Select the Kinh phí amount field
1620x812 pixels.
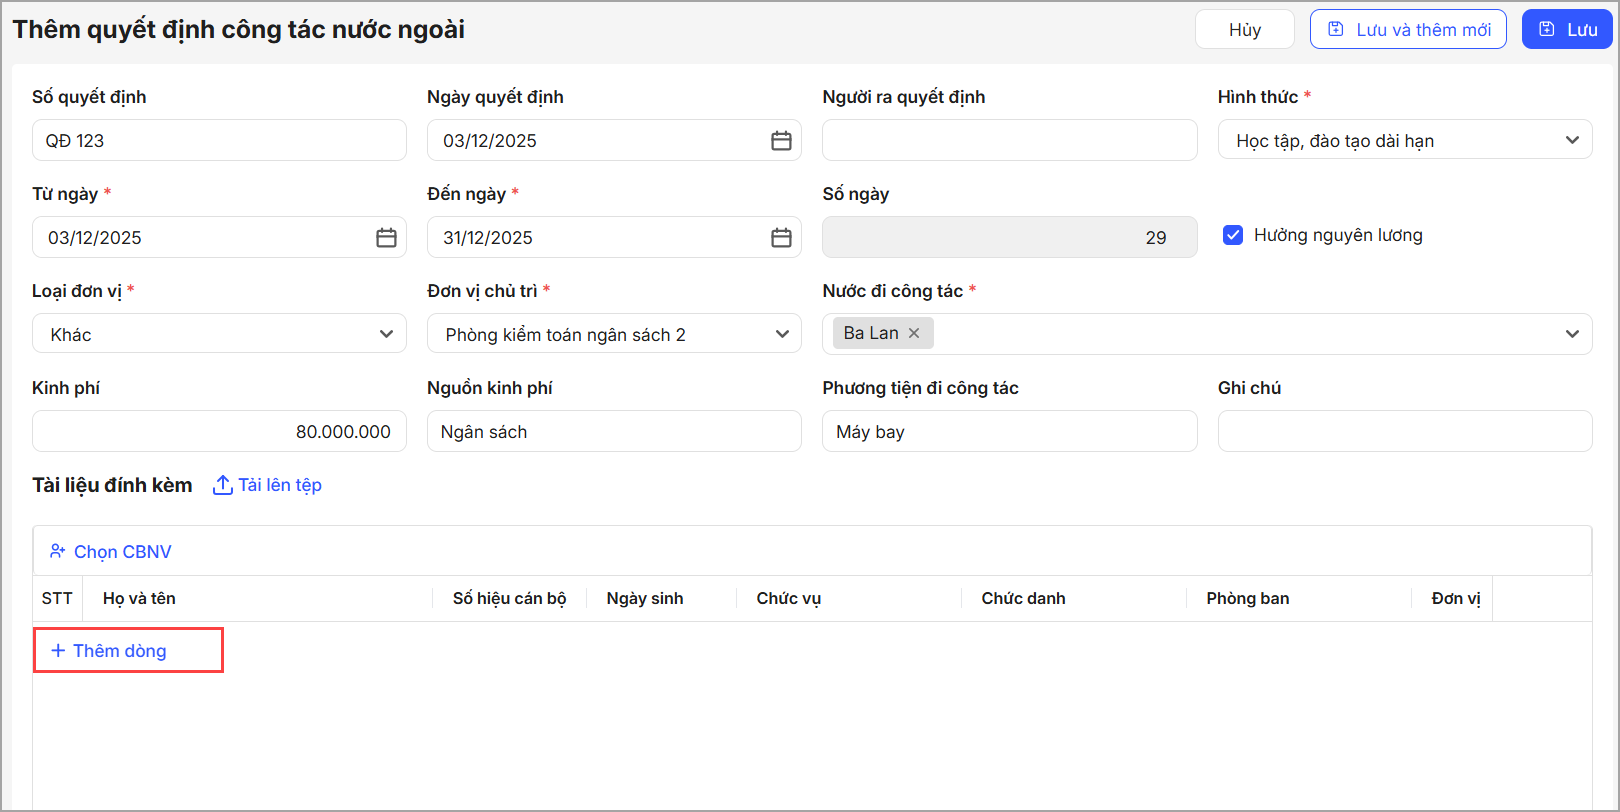point(219,432)
